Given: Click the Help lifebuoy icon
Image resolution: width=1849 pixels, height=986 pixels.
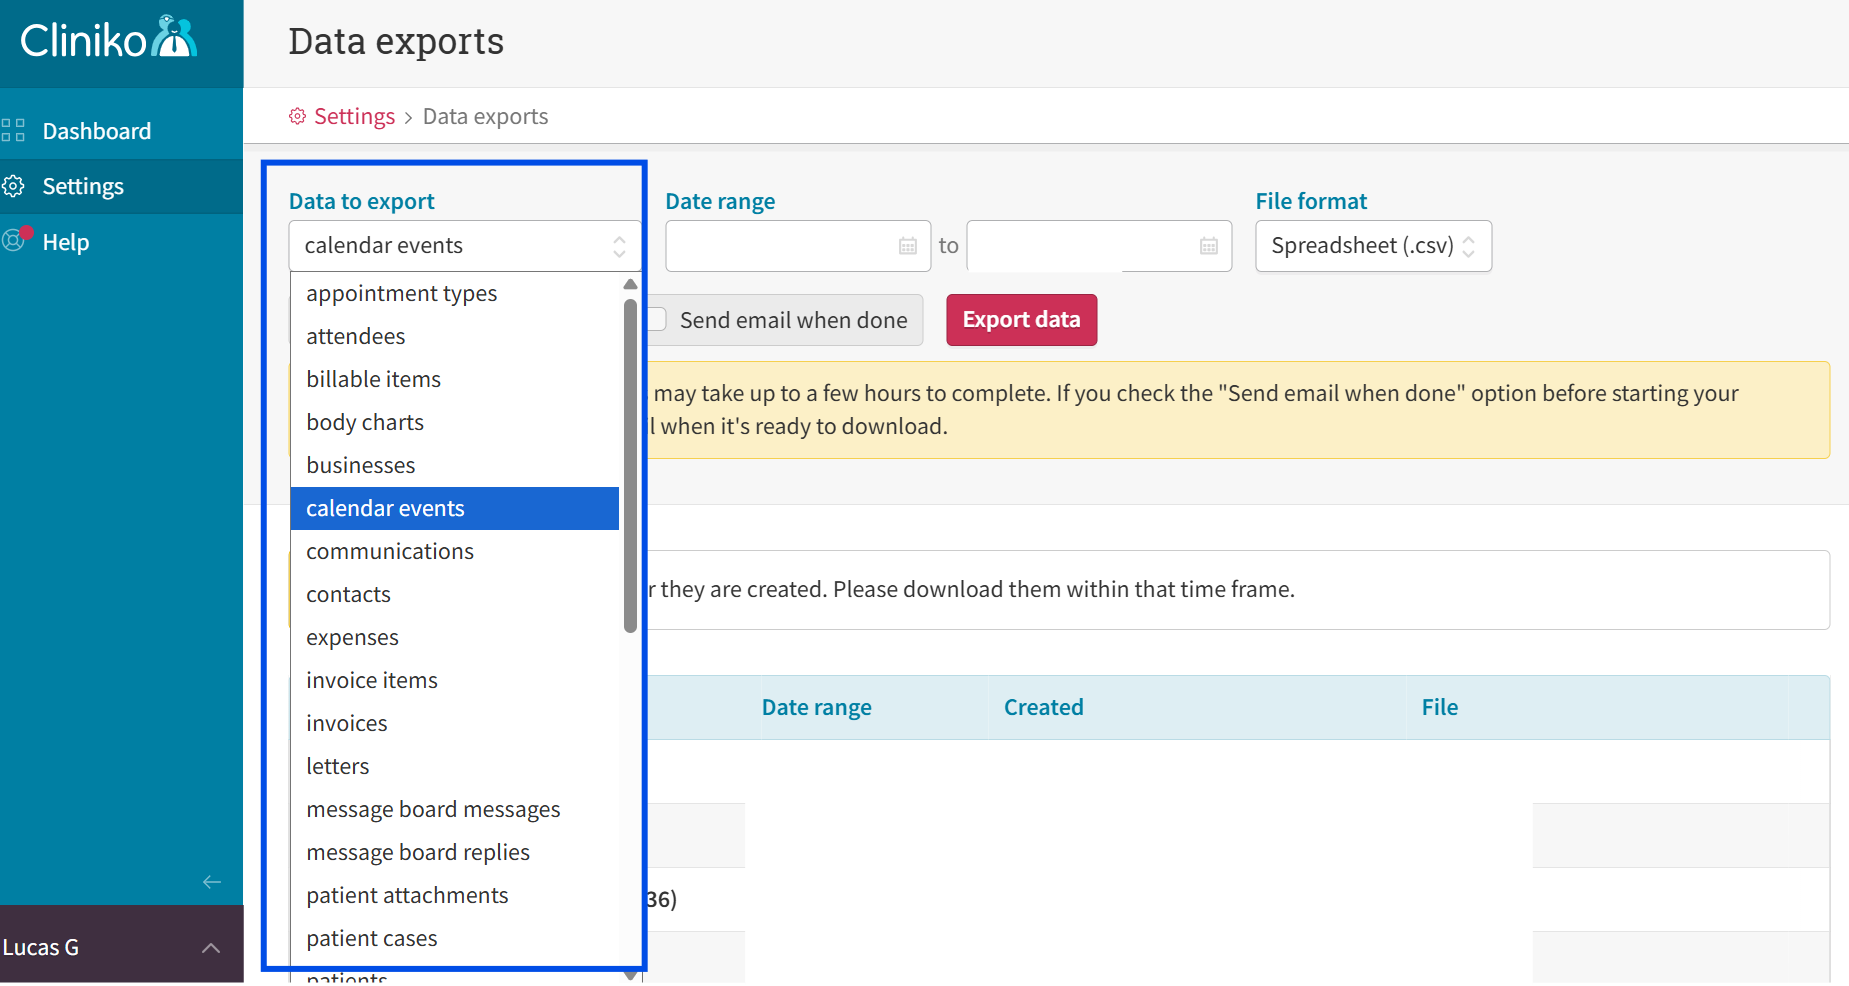Looking at the screenshot, I should pyautogui.click(x=15, y=240).
